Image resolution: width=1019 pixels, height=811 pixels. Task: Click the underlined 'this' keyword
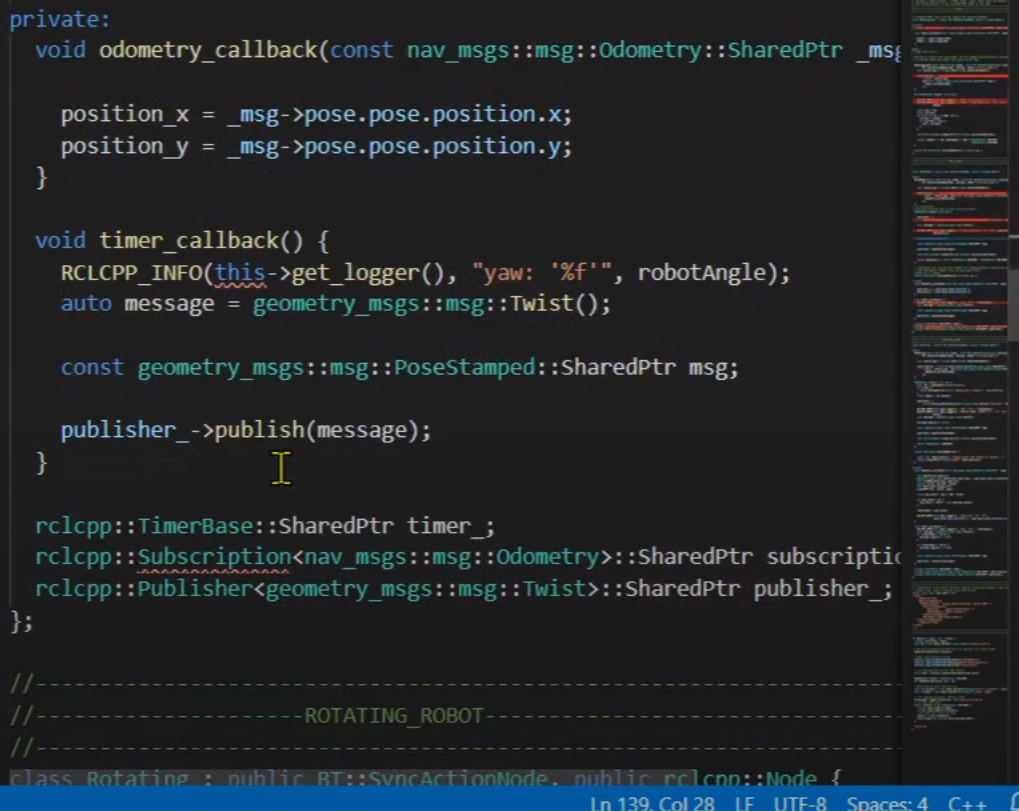[240, 273]
